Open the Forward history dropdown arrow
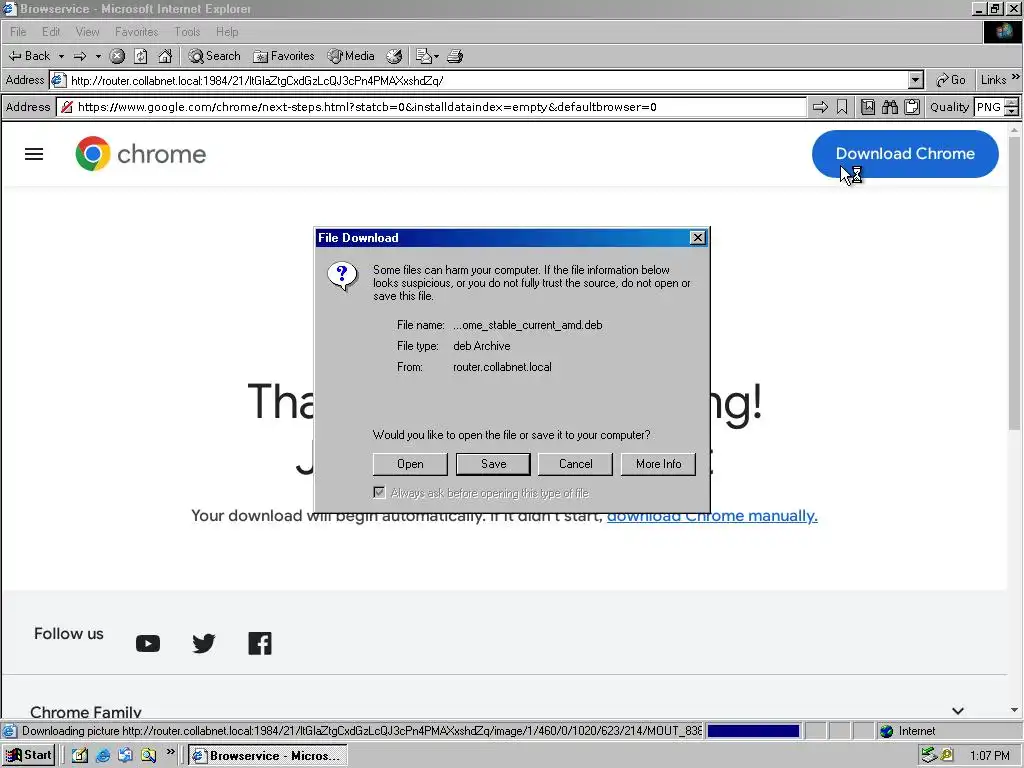 [x=98, y=56]
